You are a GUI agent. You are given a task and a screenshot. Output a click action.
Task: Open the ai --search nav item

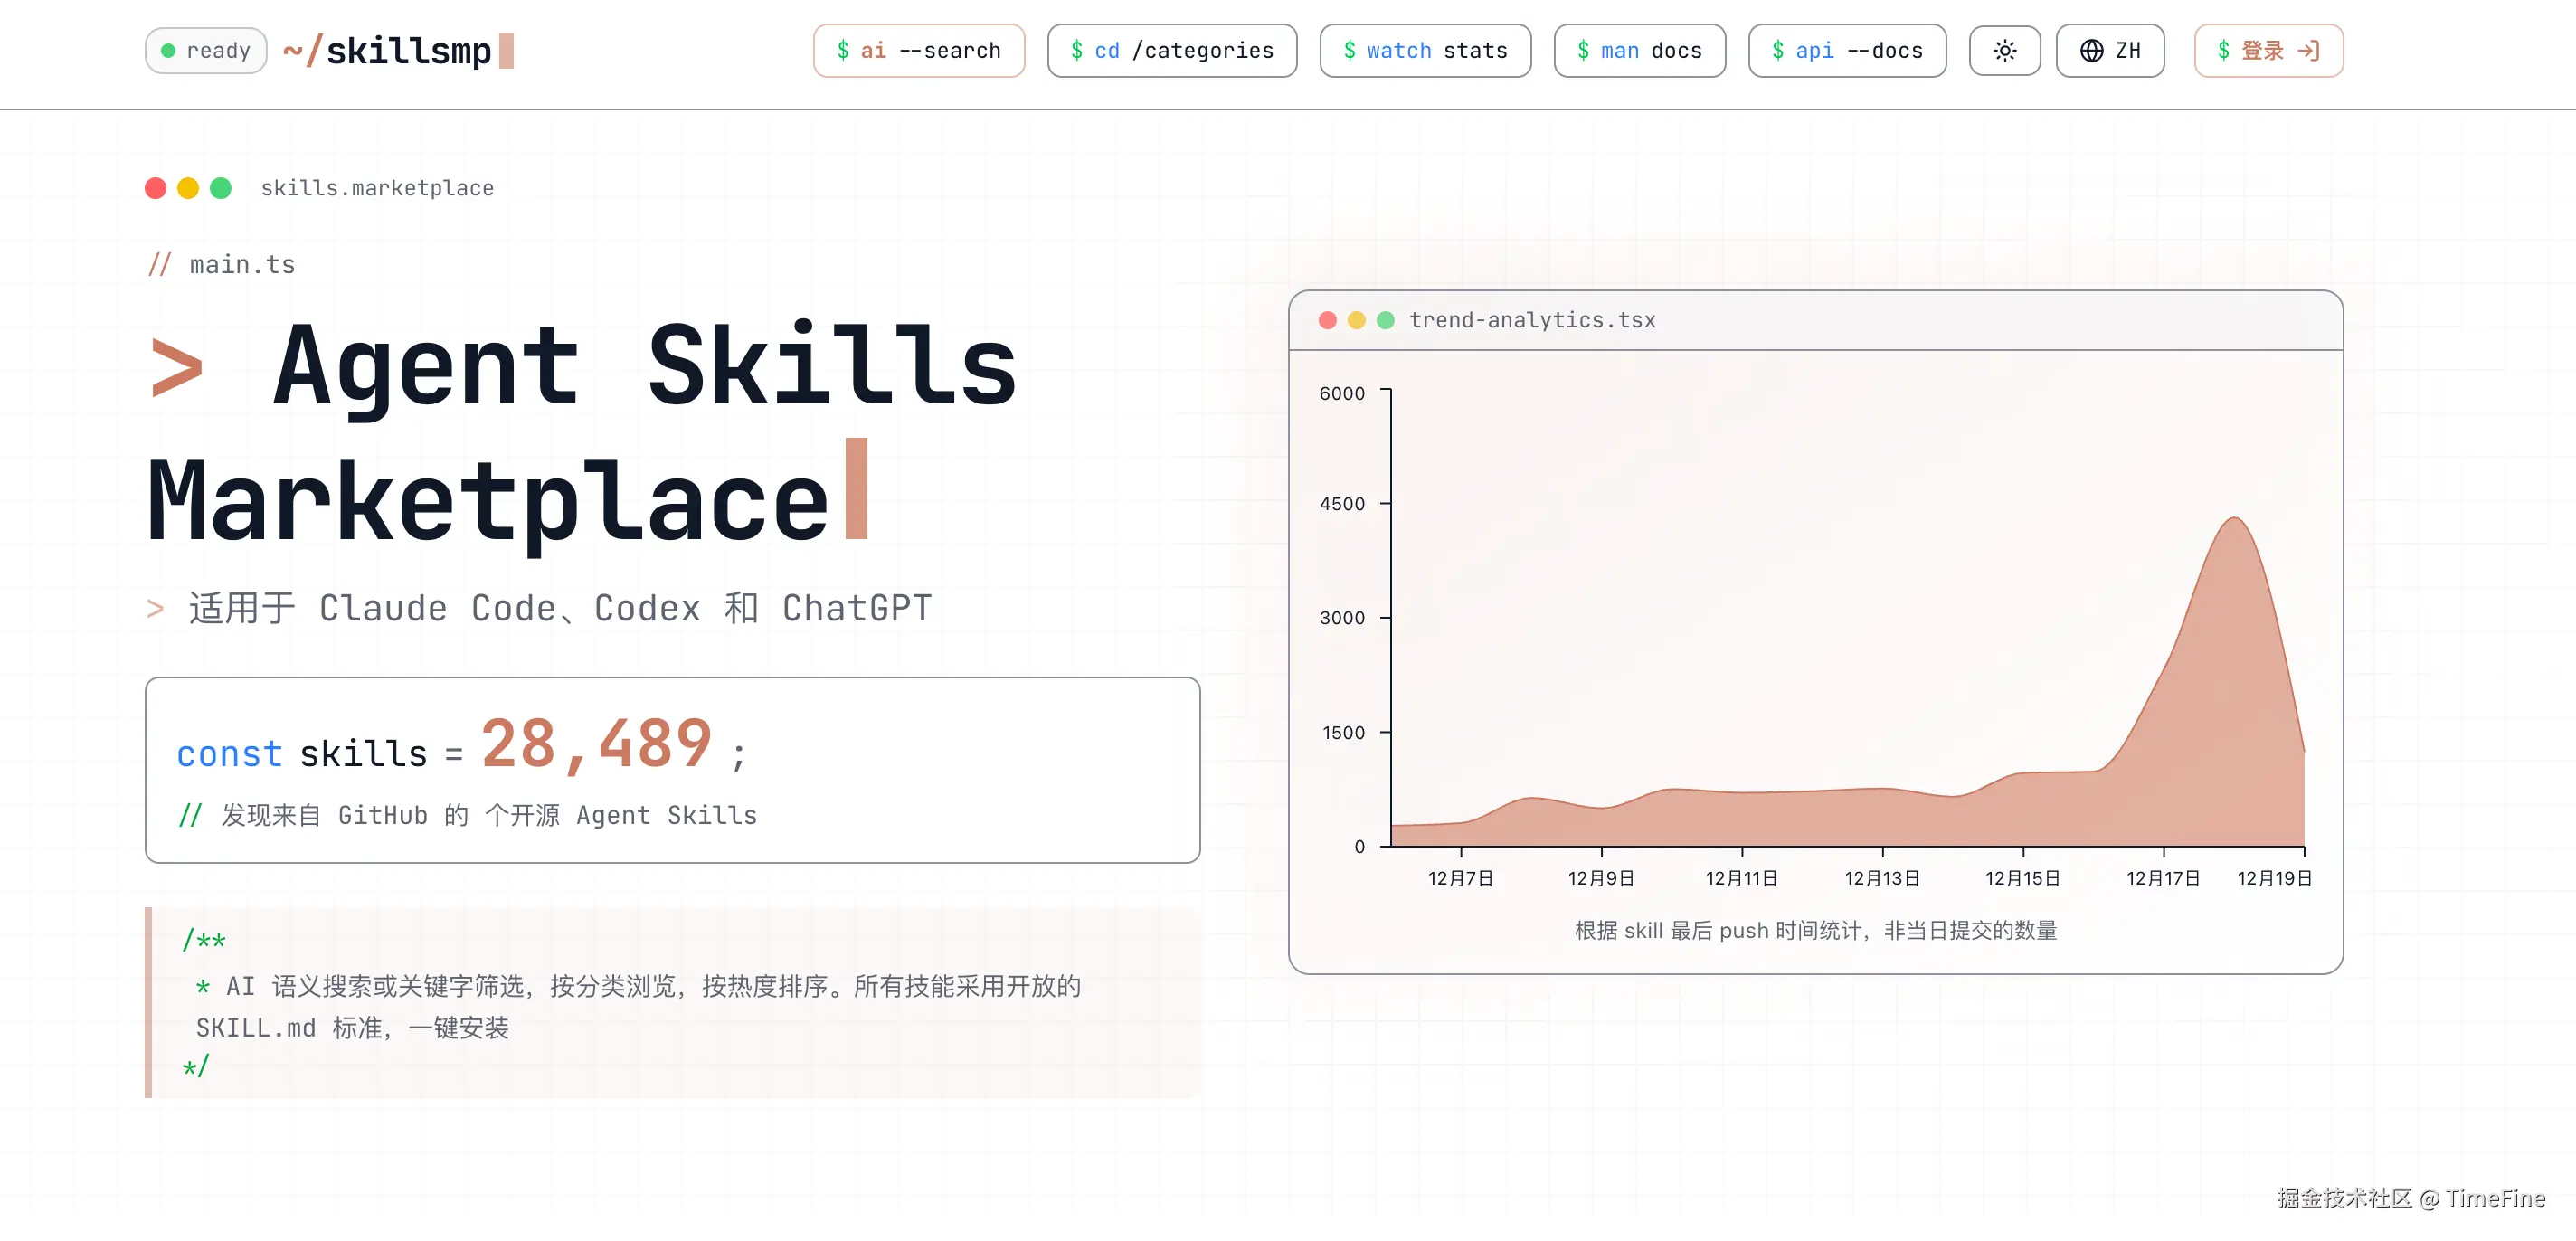[x=918, y=51]
